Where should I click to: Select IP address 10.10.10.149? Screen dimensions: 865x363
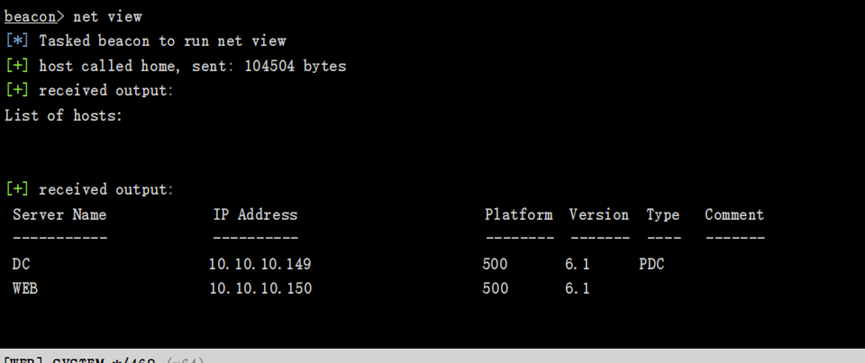click(x=260, y=264)
